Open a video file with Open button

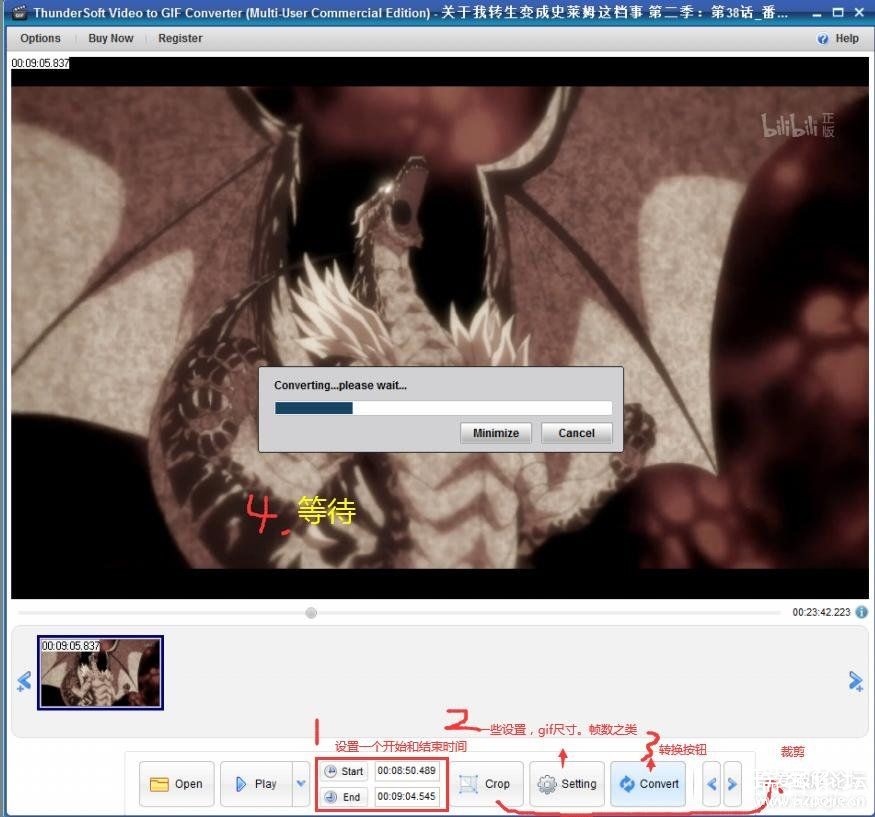click(x=176, y=784)
